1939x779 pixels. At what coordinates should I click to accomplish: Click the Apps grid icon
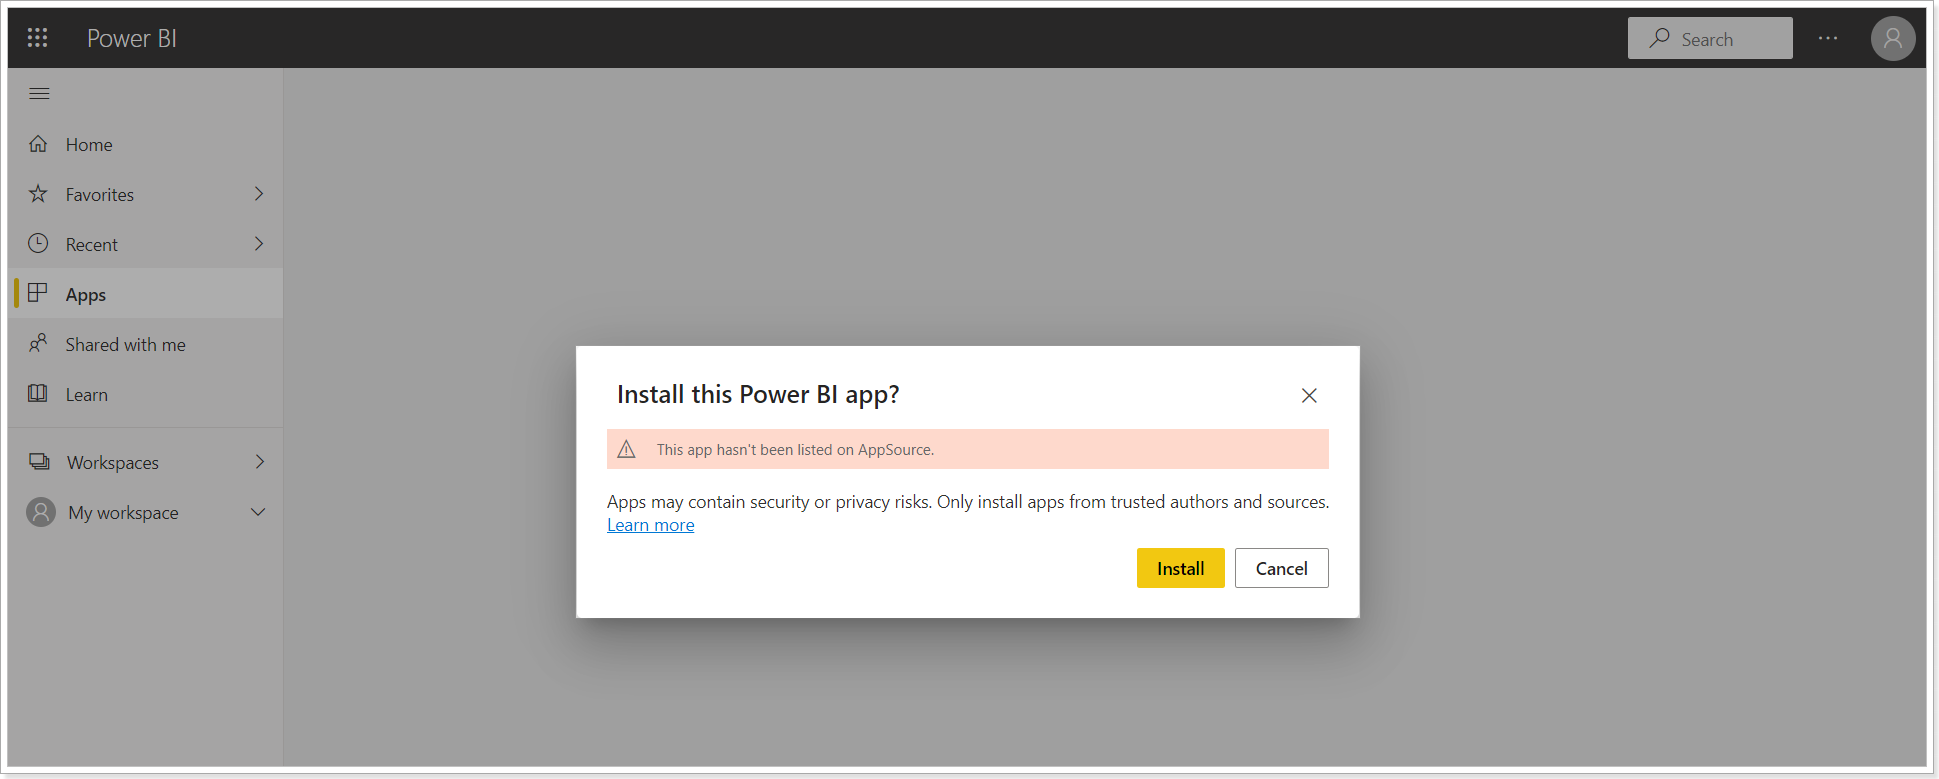coord(38,293)
